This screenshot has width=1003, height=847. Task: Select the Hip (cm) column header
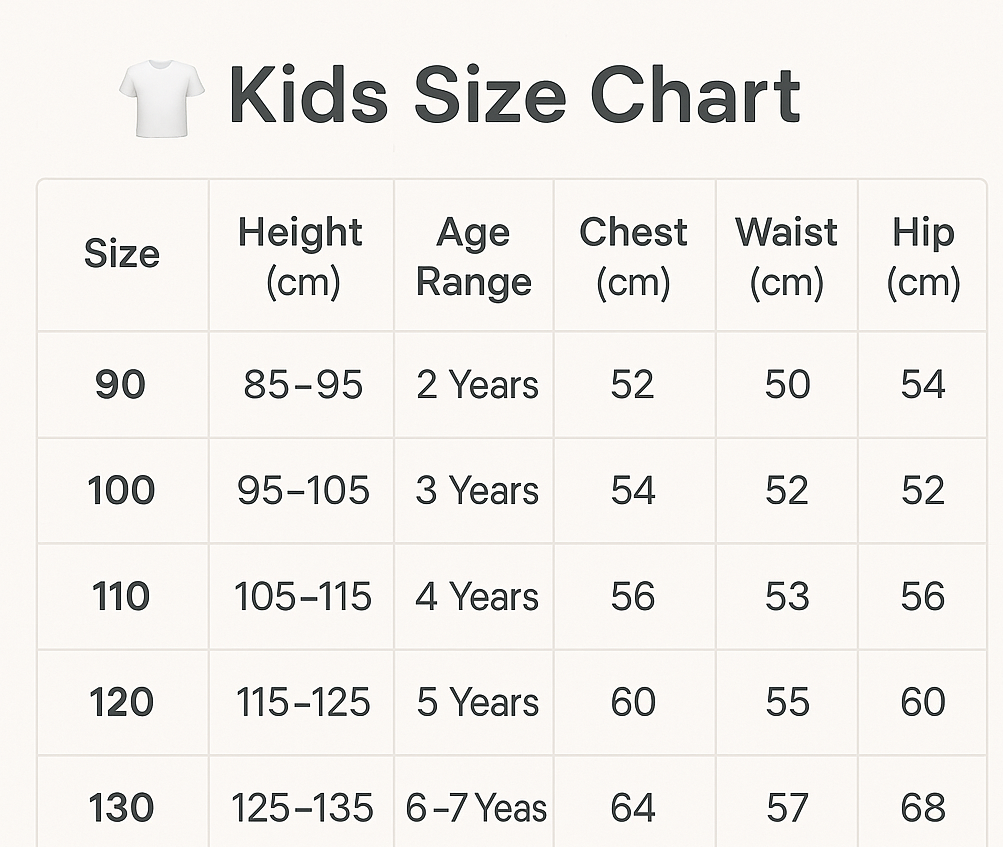923,257
